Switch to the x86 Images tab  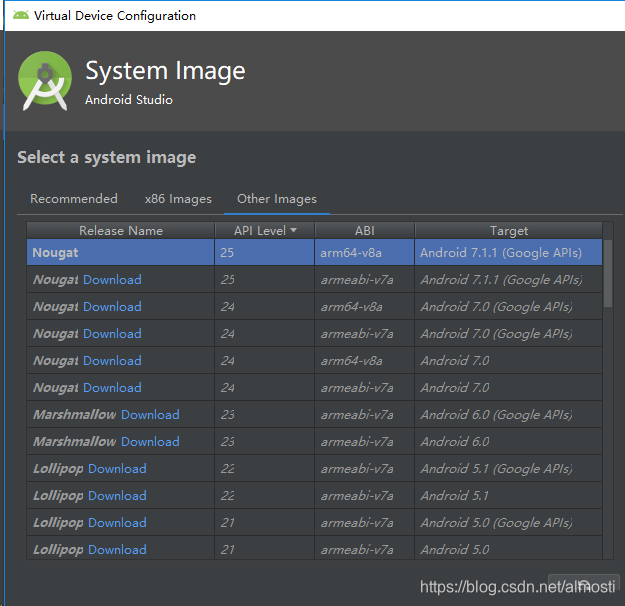[x=178, y=199]
